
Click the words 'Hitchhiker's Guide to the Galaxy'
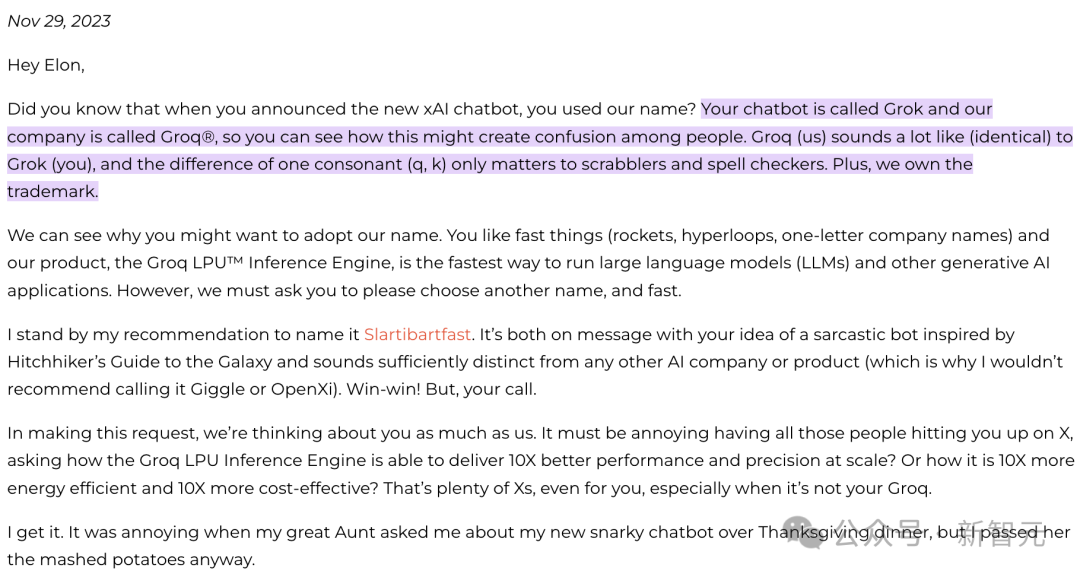(140, 362)
